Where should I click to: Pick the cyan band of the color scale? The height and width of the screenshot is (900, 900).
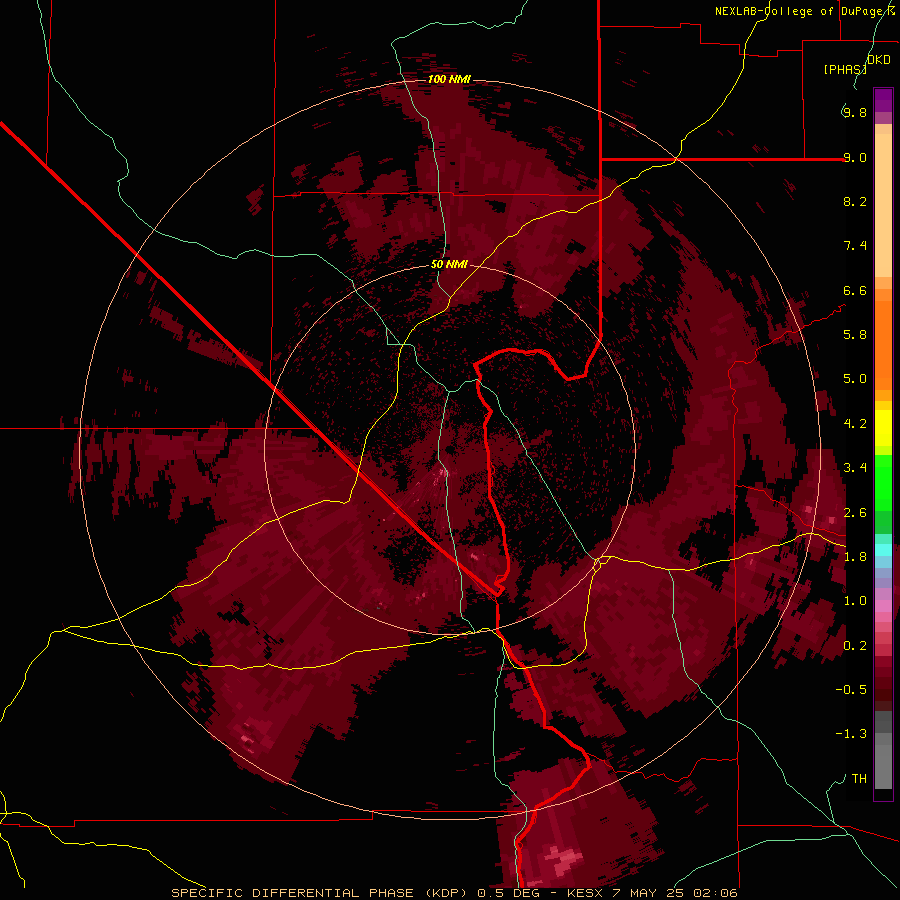(x=883, y=549)
